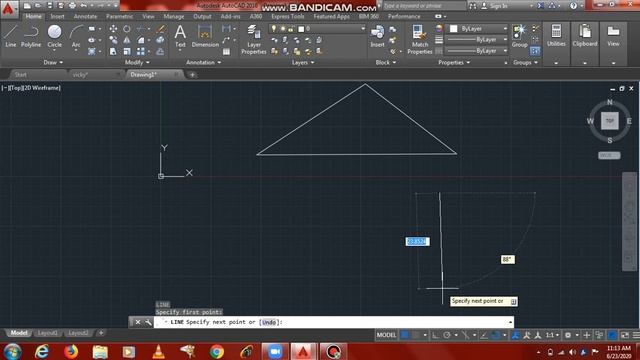Add a new layout with plus button
640x360 pixels.
101,333
